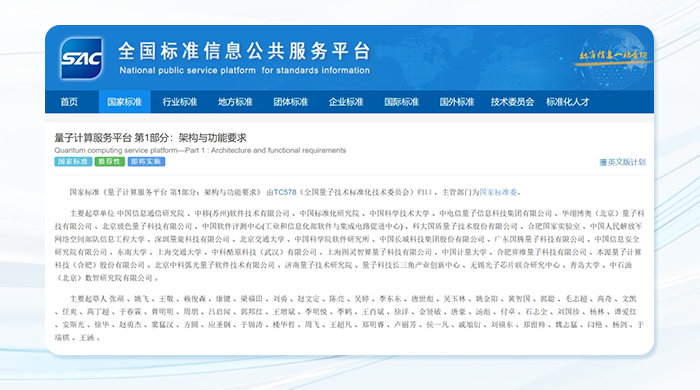Select the 国家标准 nav tab
700x390 pixels.
point(125,102)
